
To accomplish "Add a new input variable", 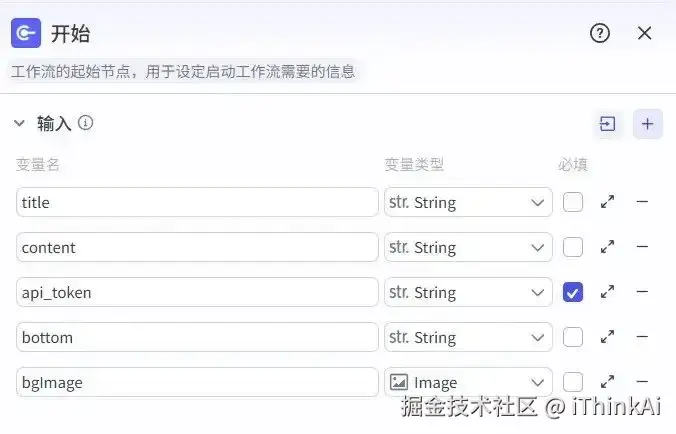I will pyautogui.click(x=648, y=124).
